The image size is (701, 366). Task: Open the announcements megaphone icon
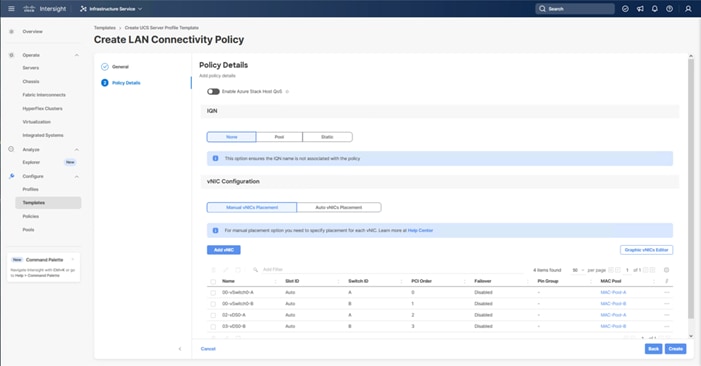640,8
